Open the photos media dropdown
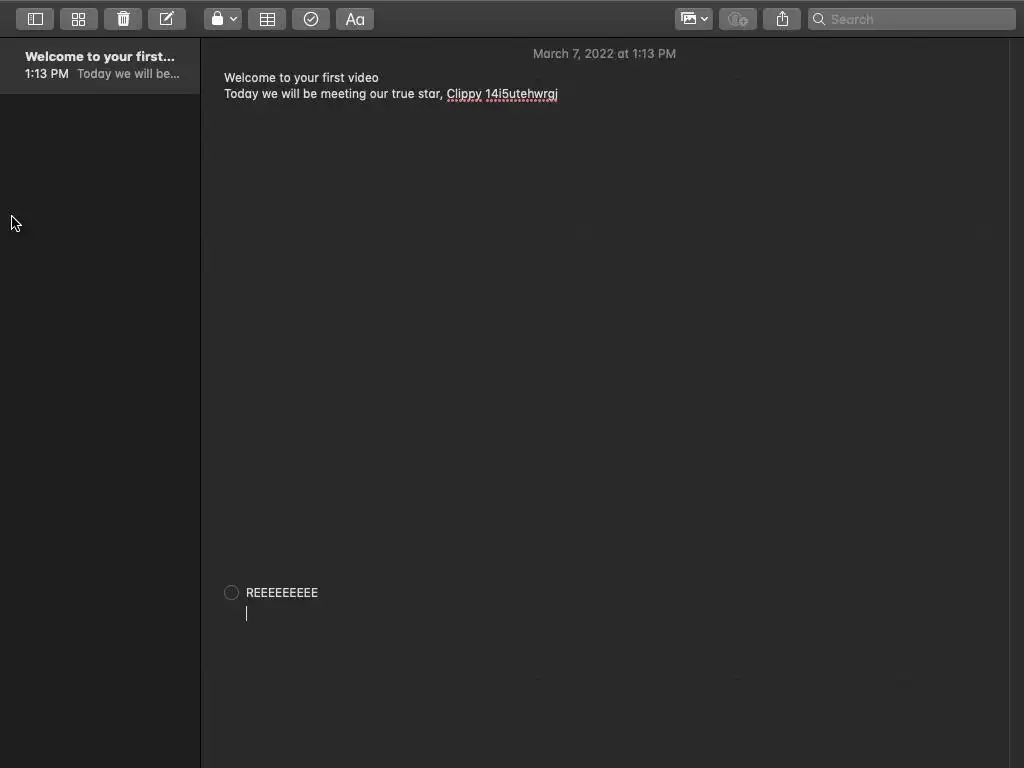The image size is (1024, 768). pos(694,19)
